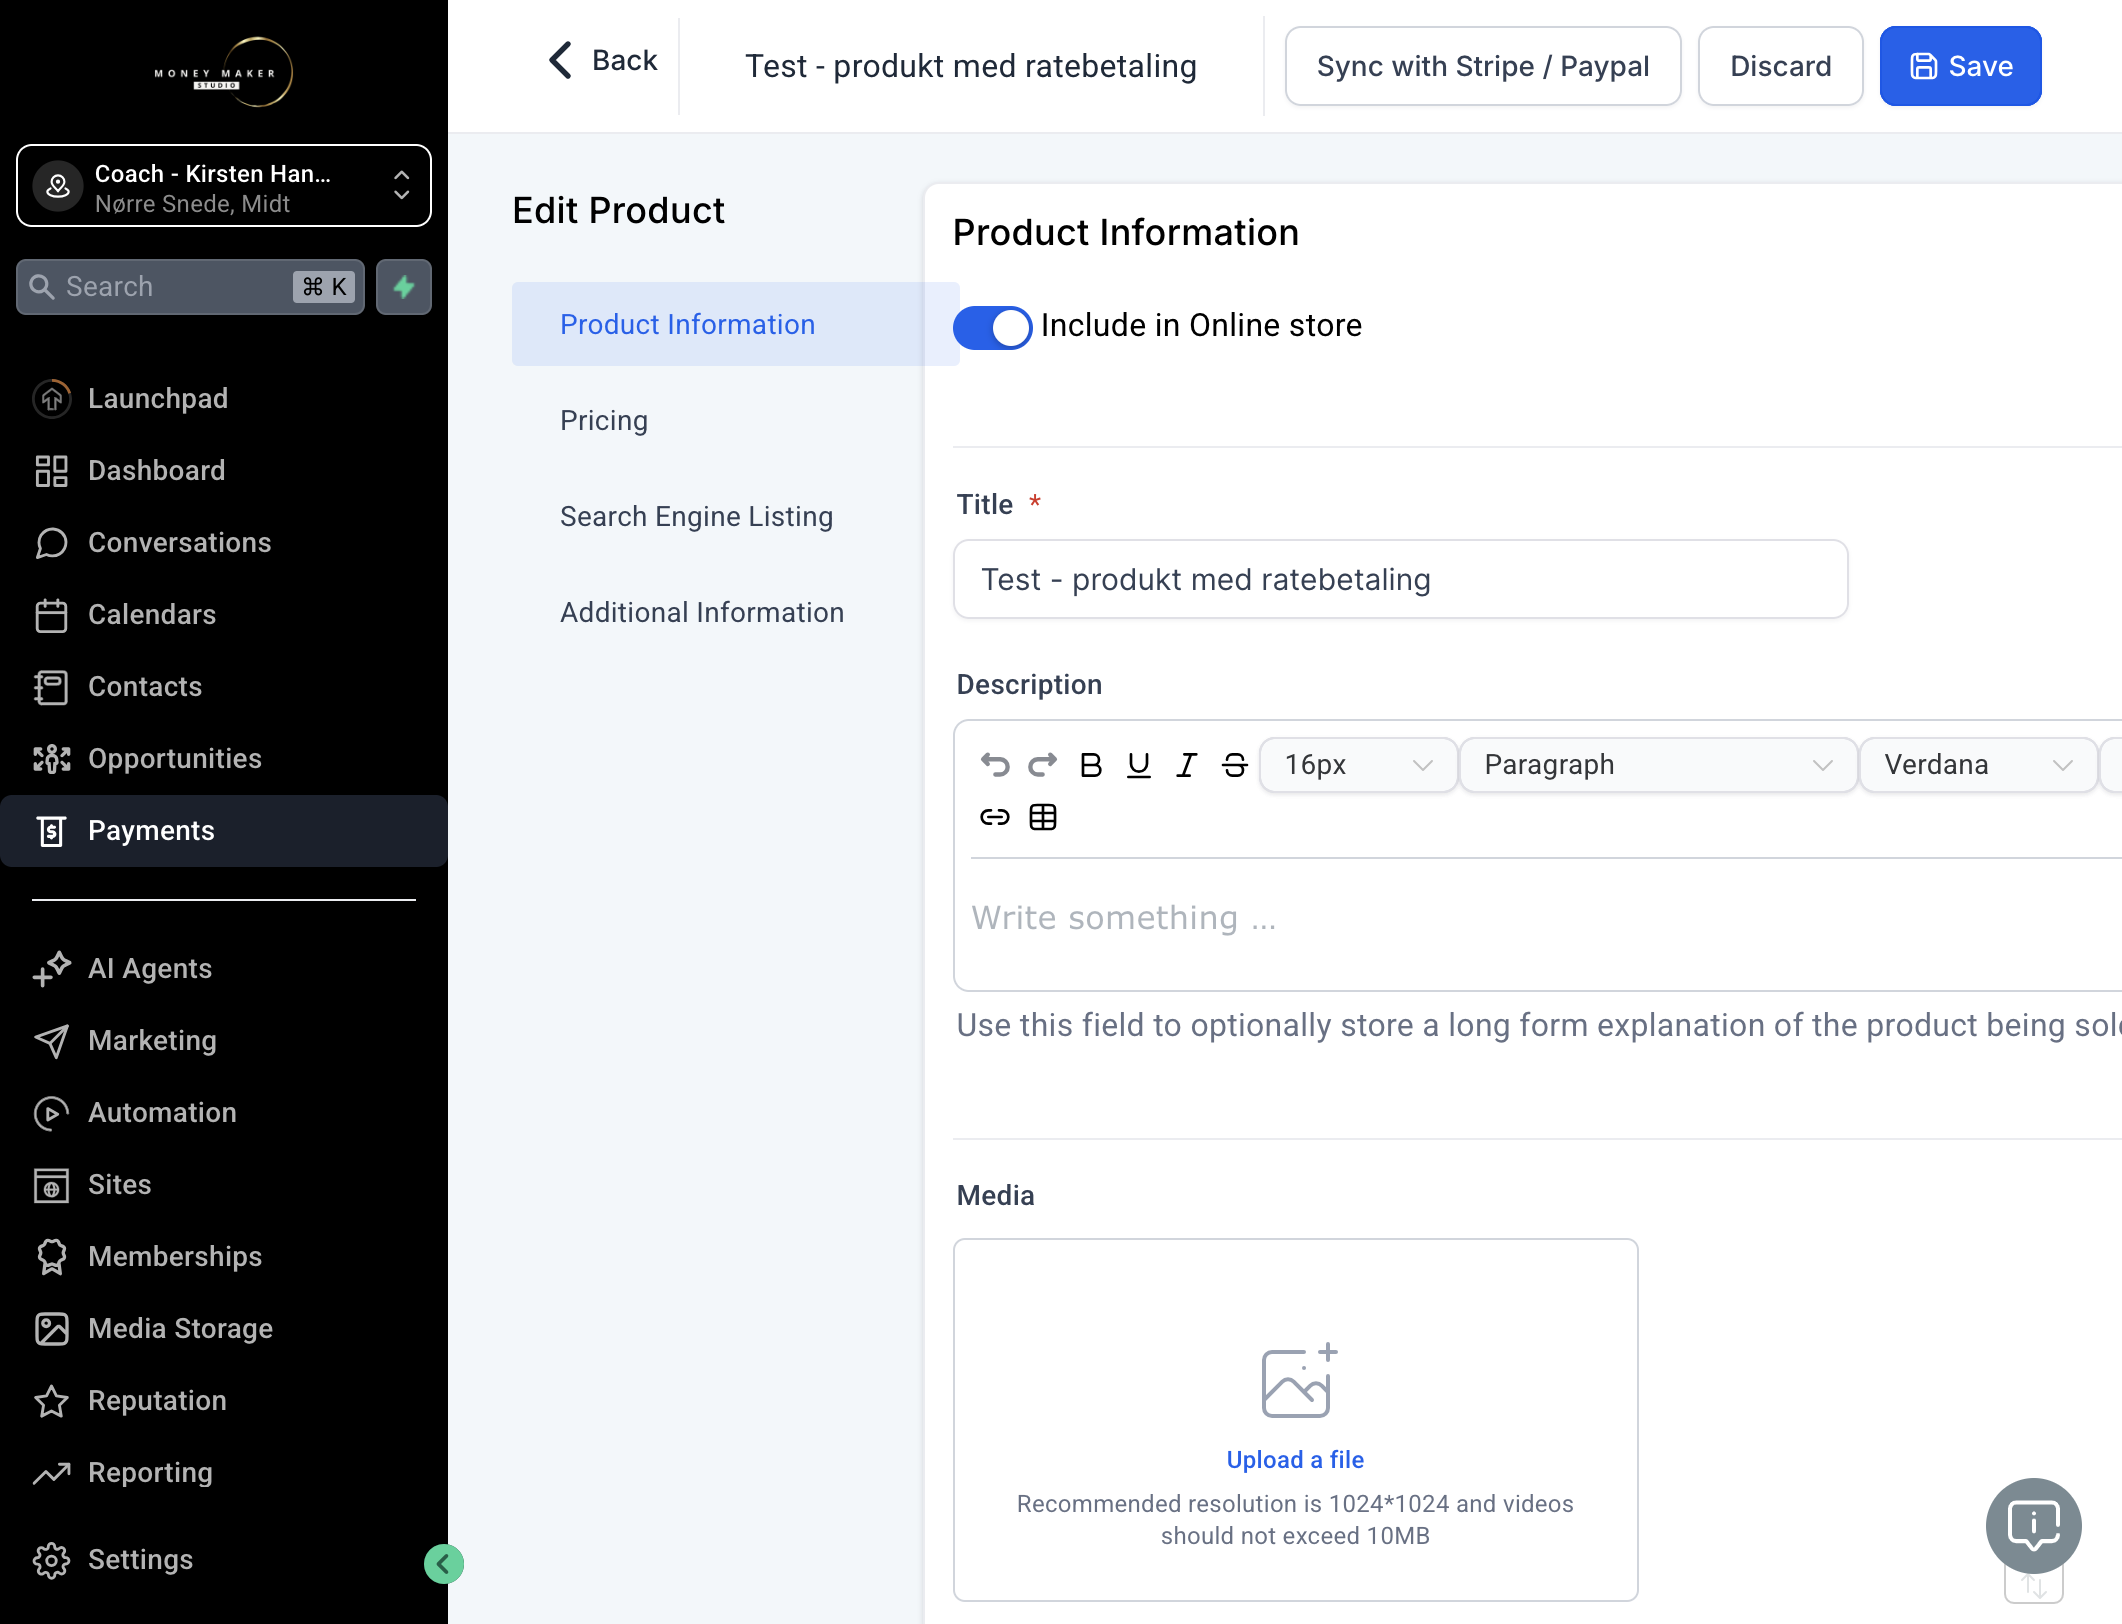Toggle Include in Online store switch
2122x1624 pixels.
pyautogui.click(x=992, y=327)
